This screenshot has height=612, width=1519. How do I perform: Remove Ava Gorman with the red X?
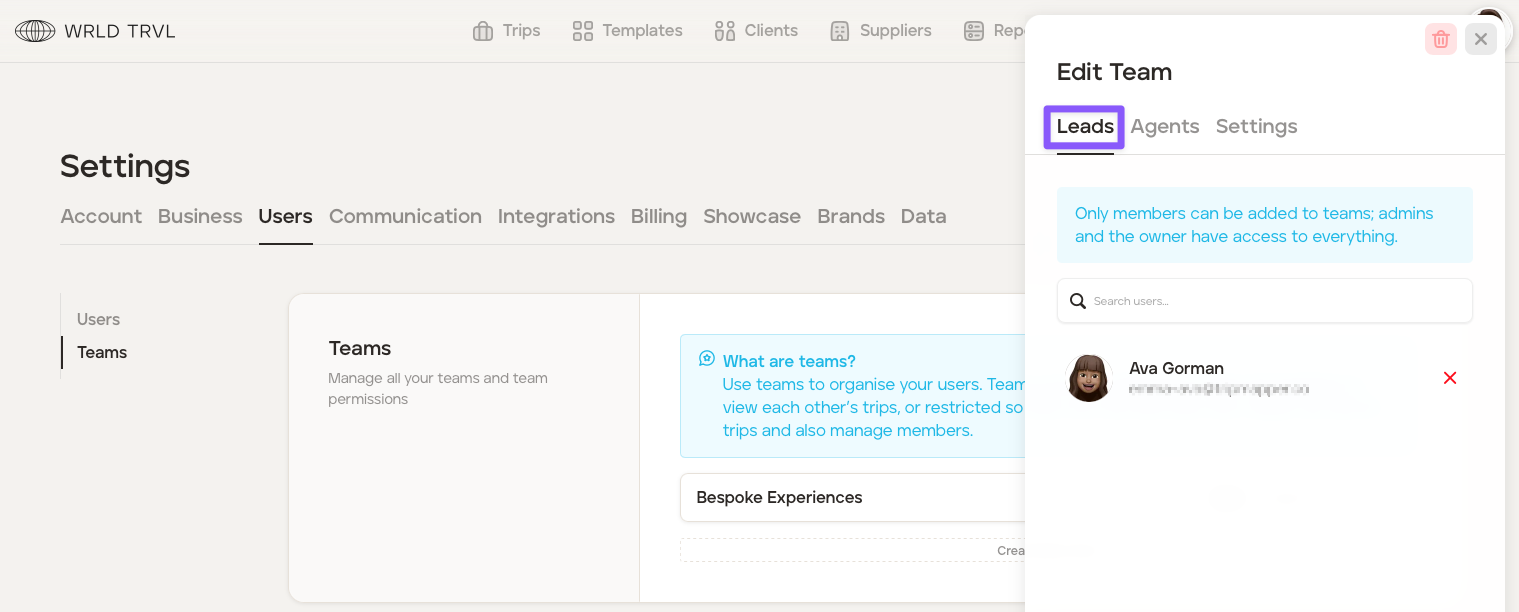coord(1449,378)
